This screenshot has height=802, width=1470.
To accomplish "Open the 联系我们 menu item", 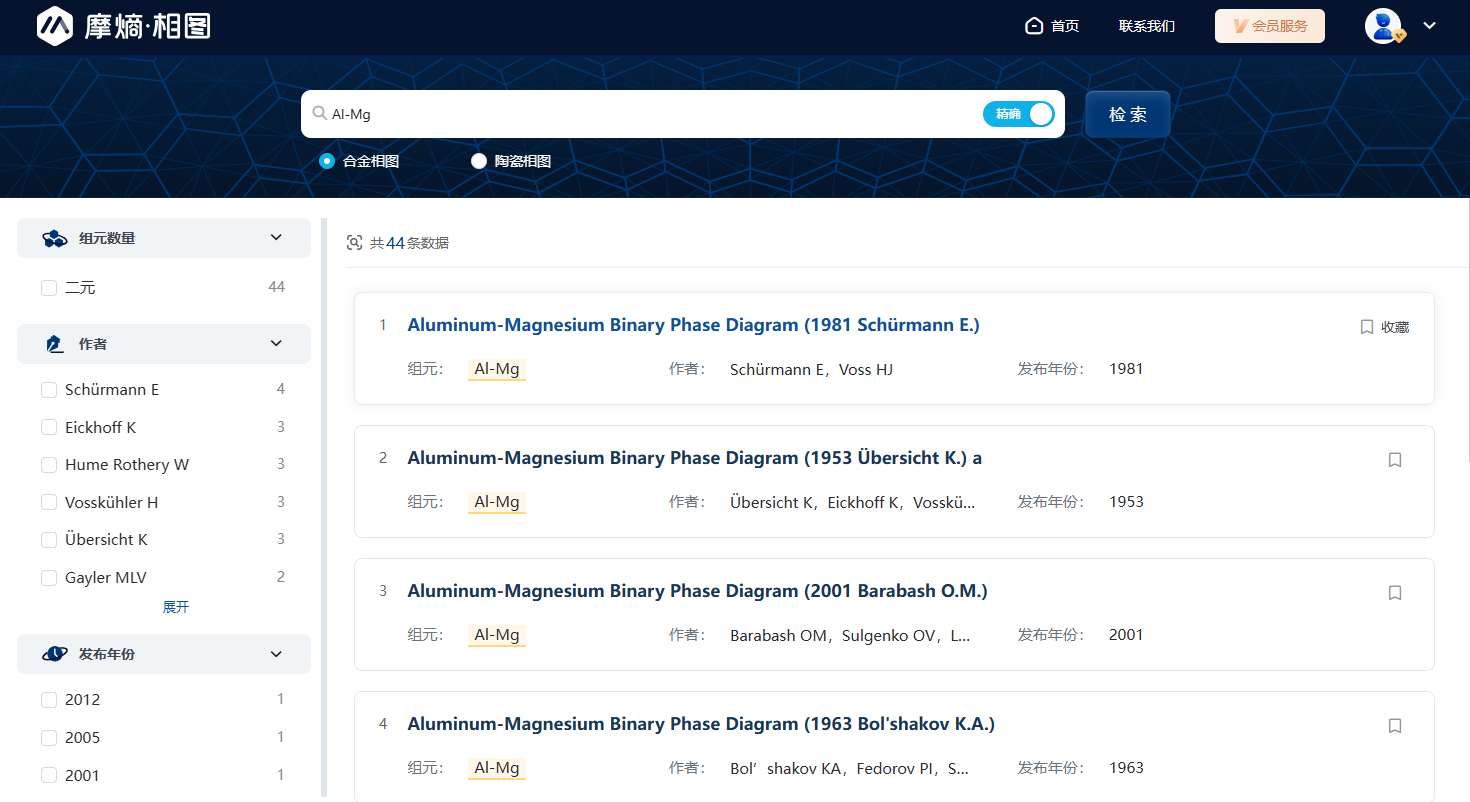I will tap(1146, 26).
